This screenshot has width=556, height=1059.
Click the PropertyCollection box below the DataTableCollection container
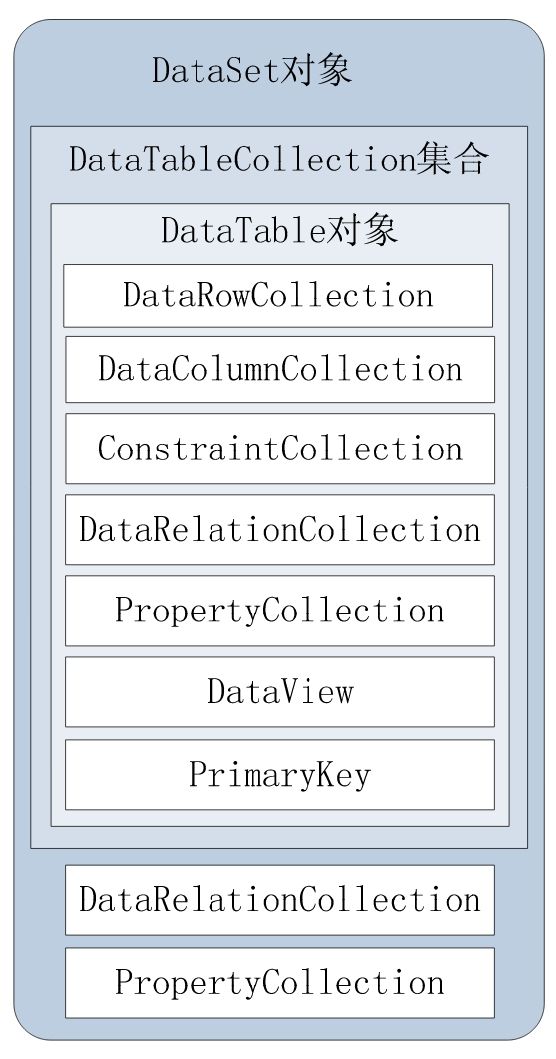[280, 983]
